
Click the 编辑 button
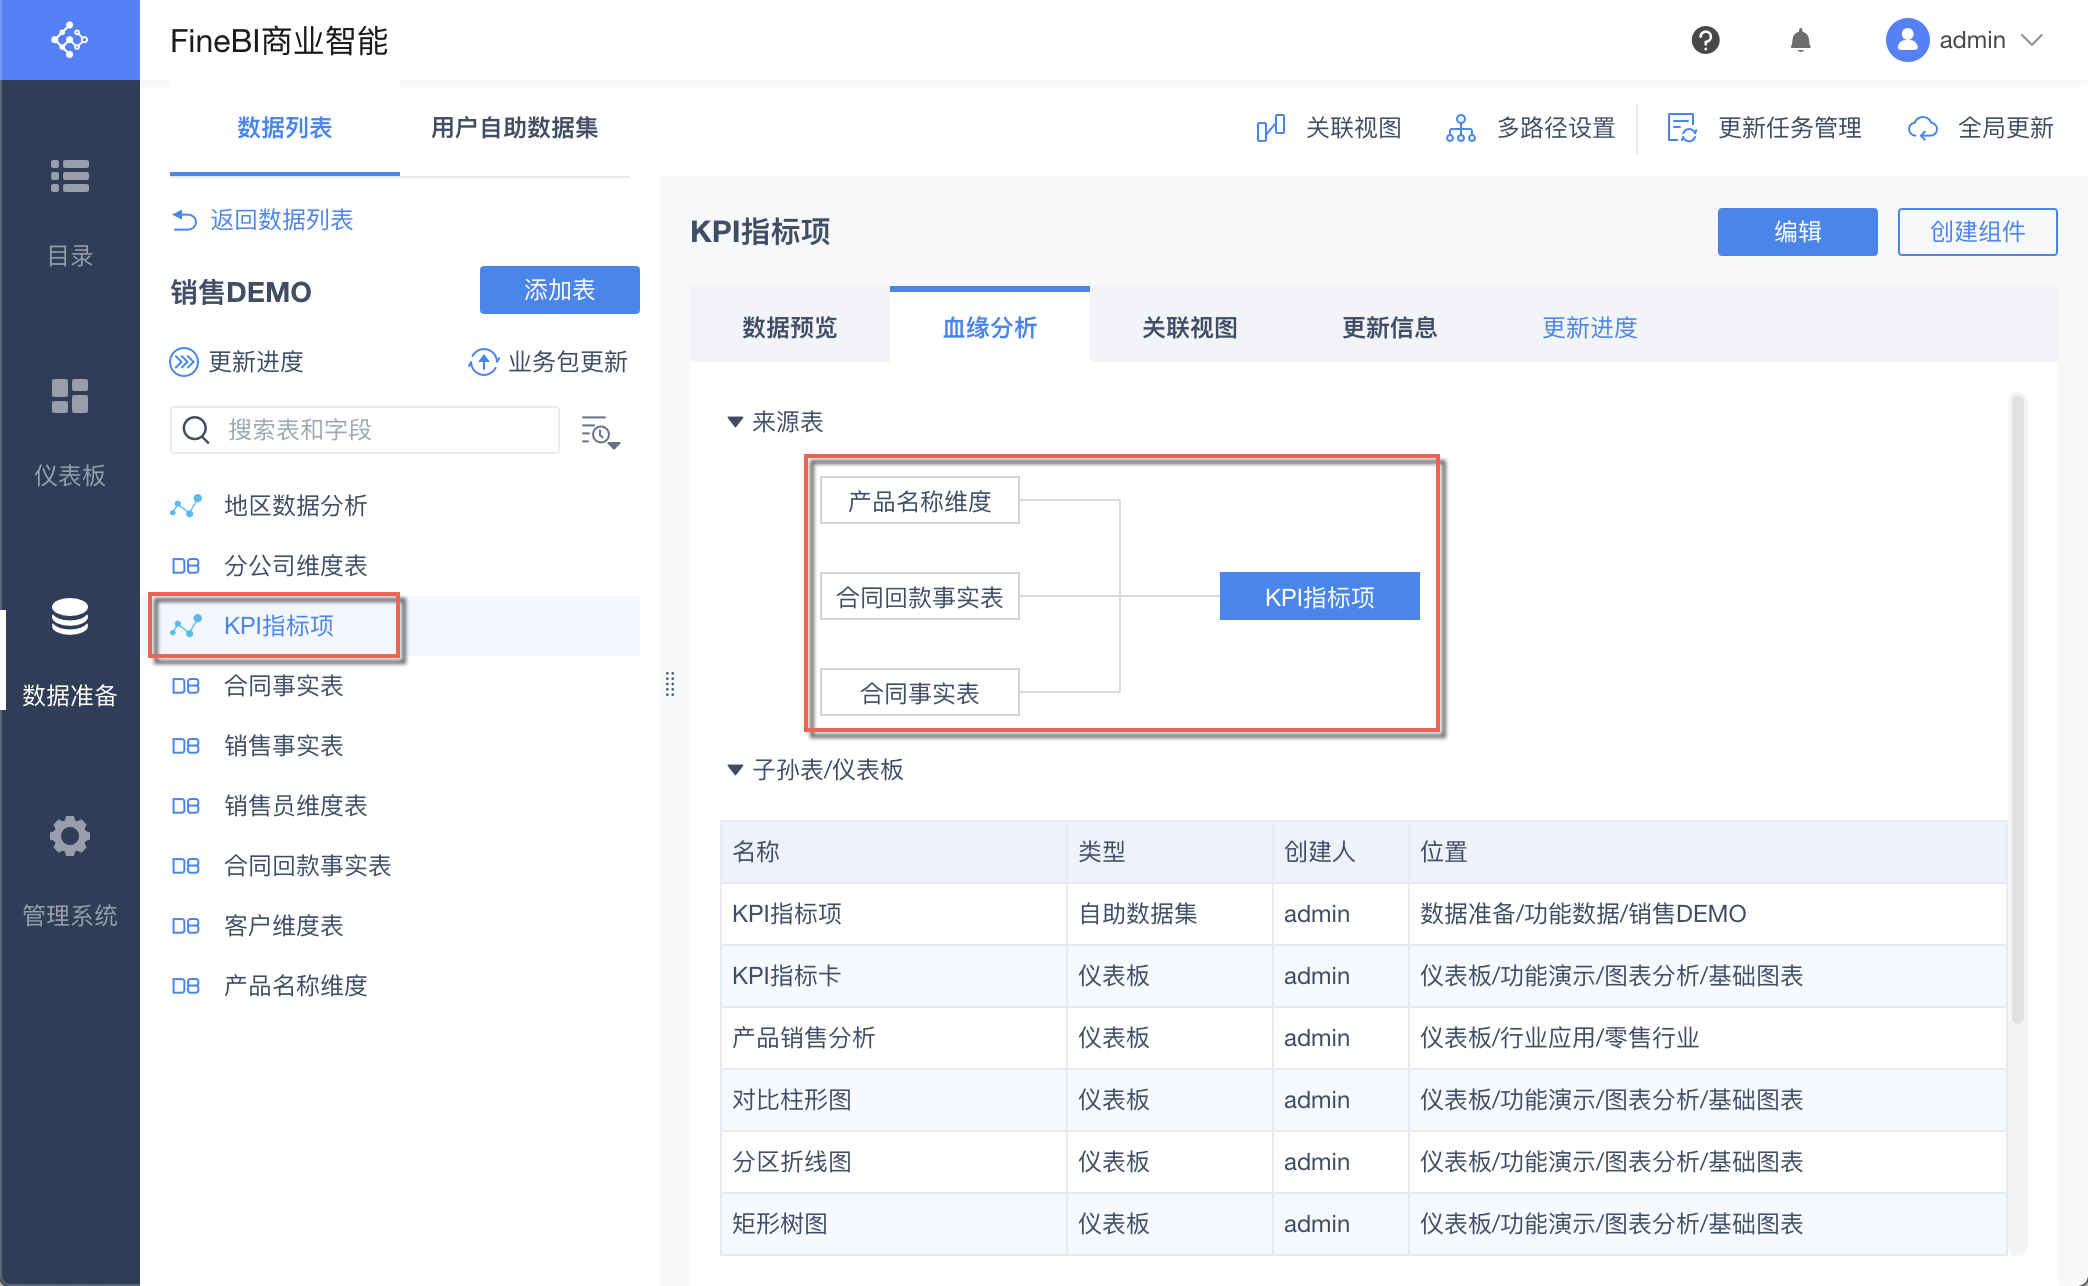[1797, 232]
